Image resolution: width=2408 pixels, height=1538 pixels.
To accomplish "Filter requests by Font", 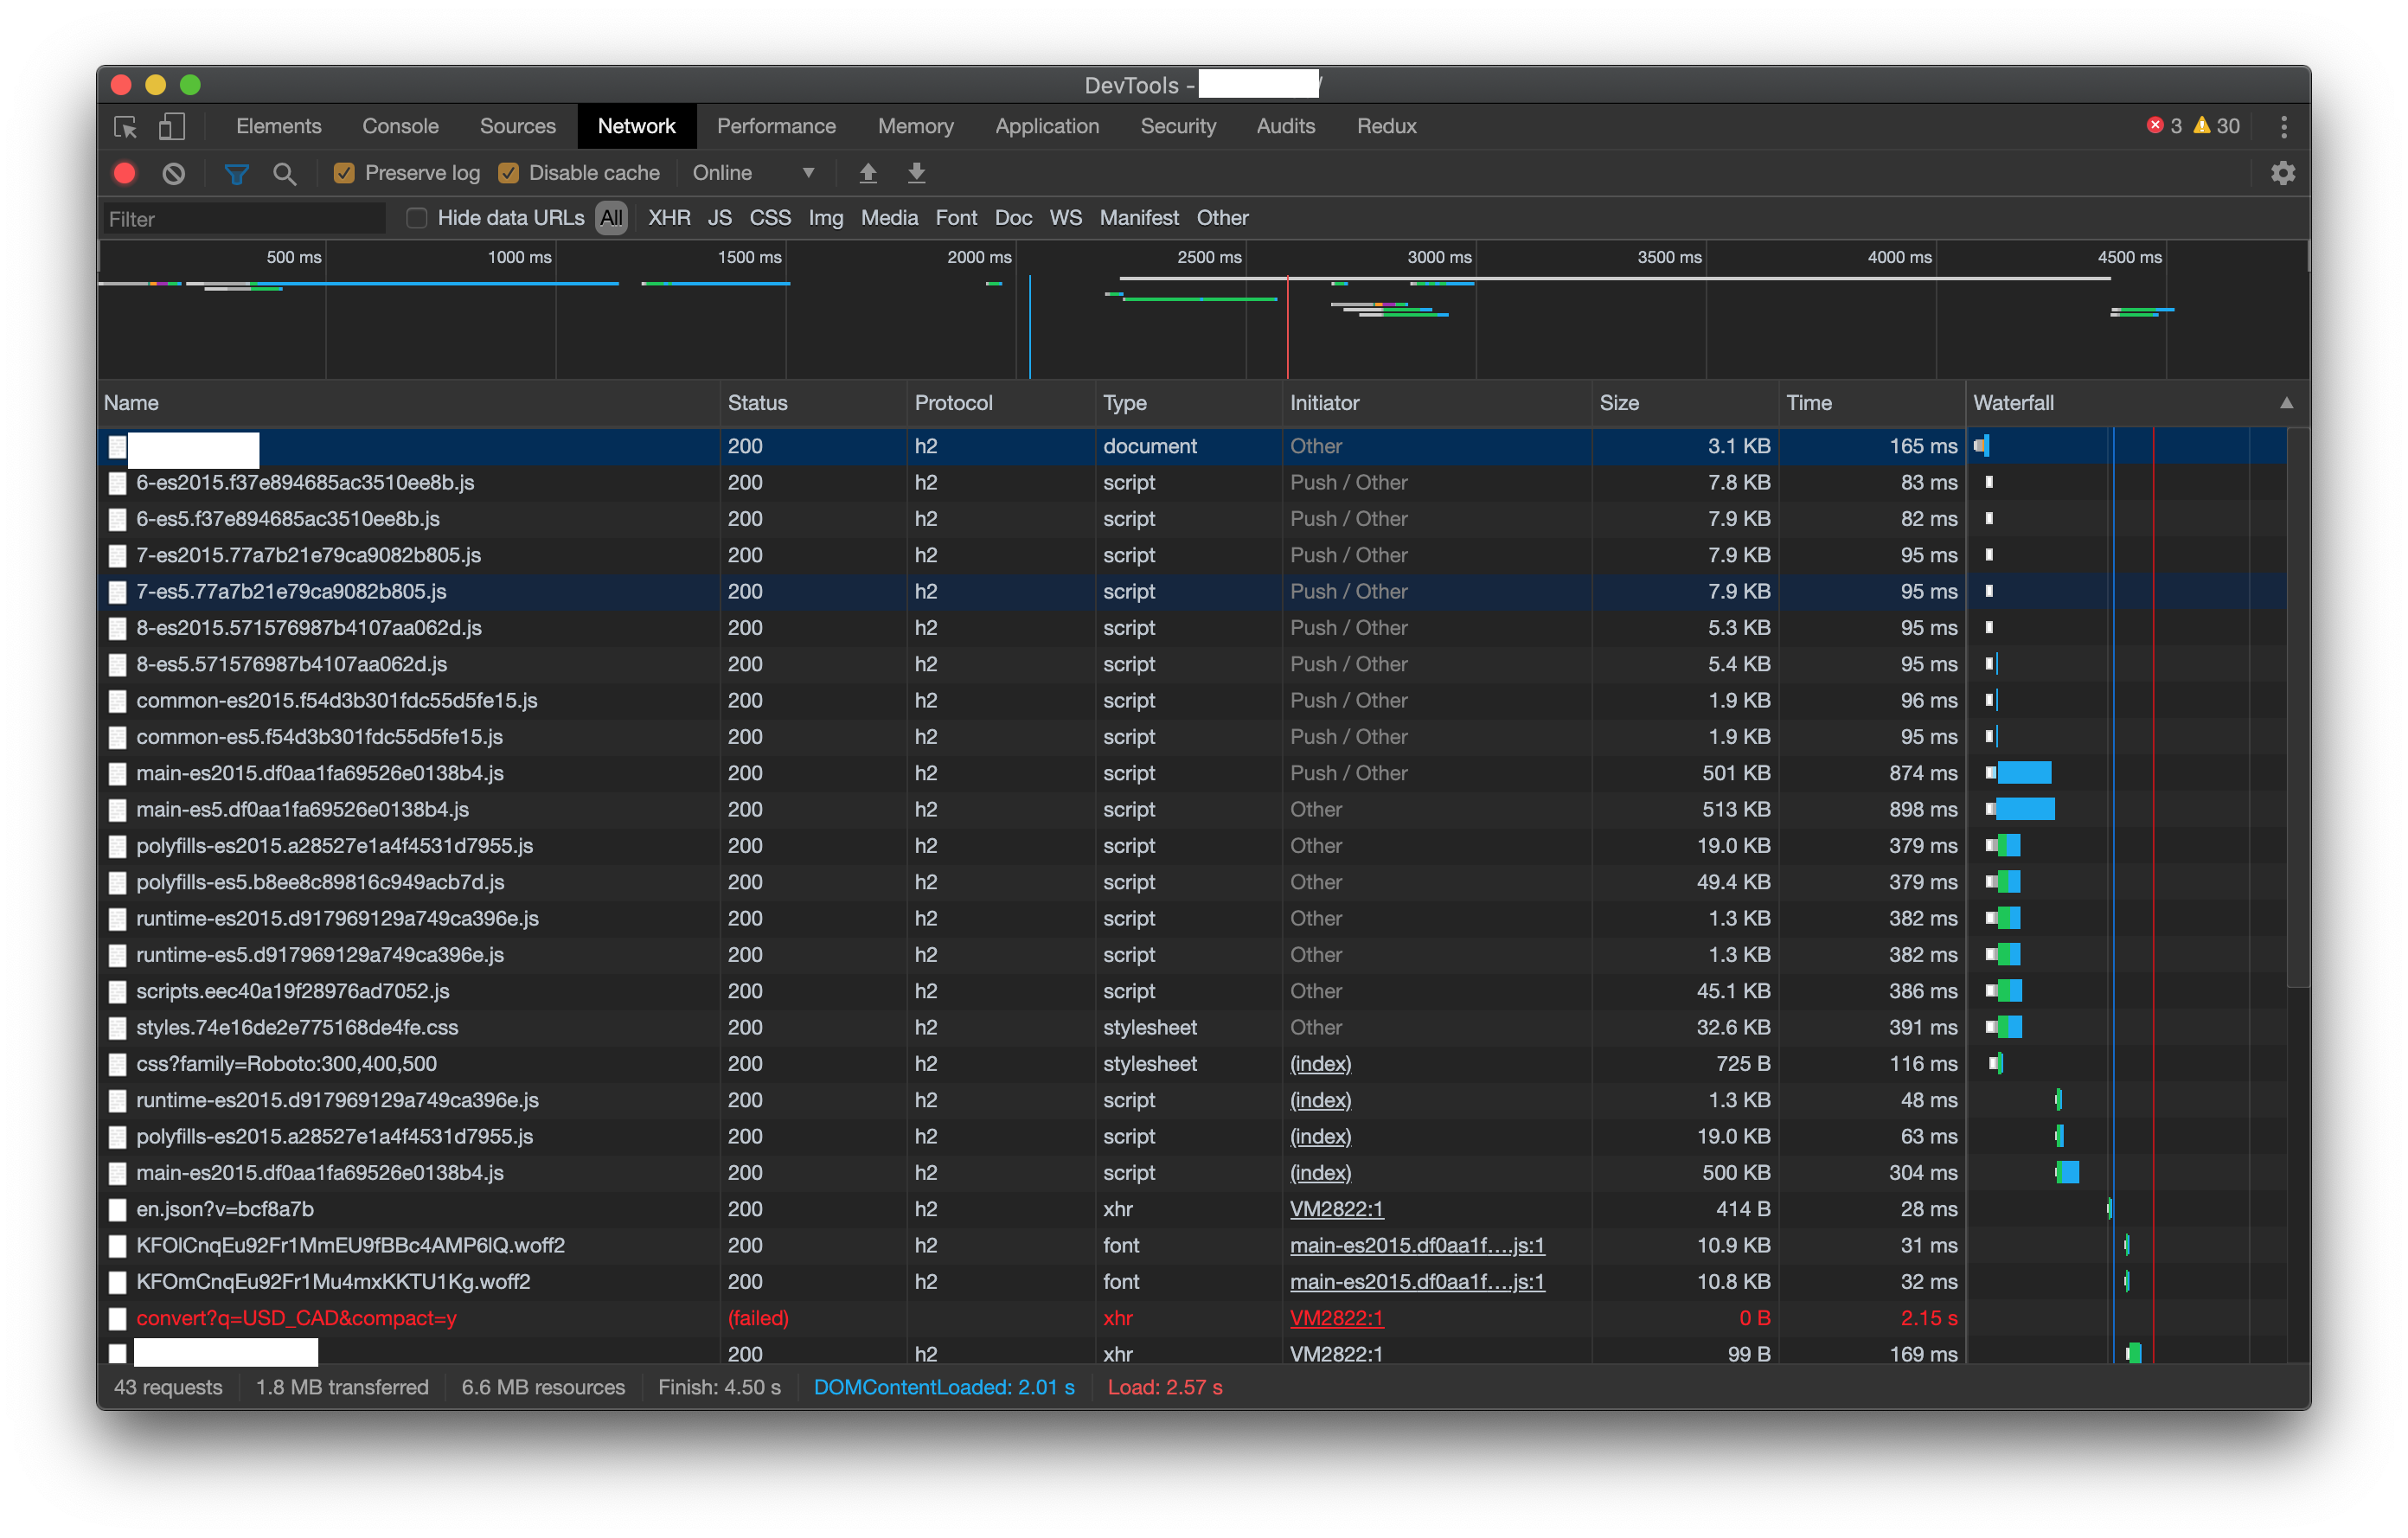I will 956,218.
